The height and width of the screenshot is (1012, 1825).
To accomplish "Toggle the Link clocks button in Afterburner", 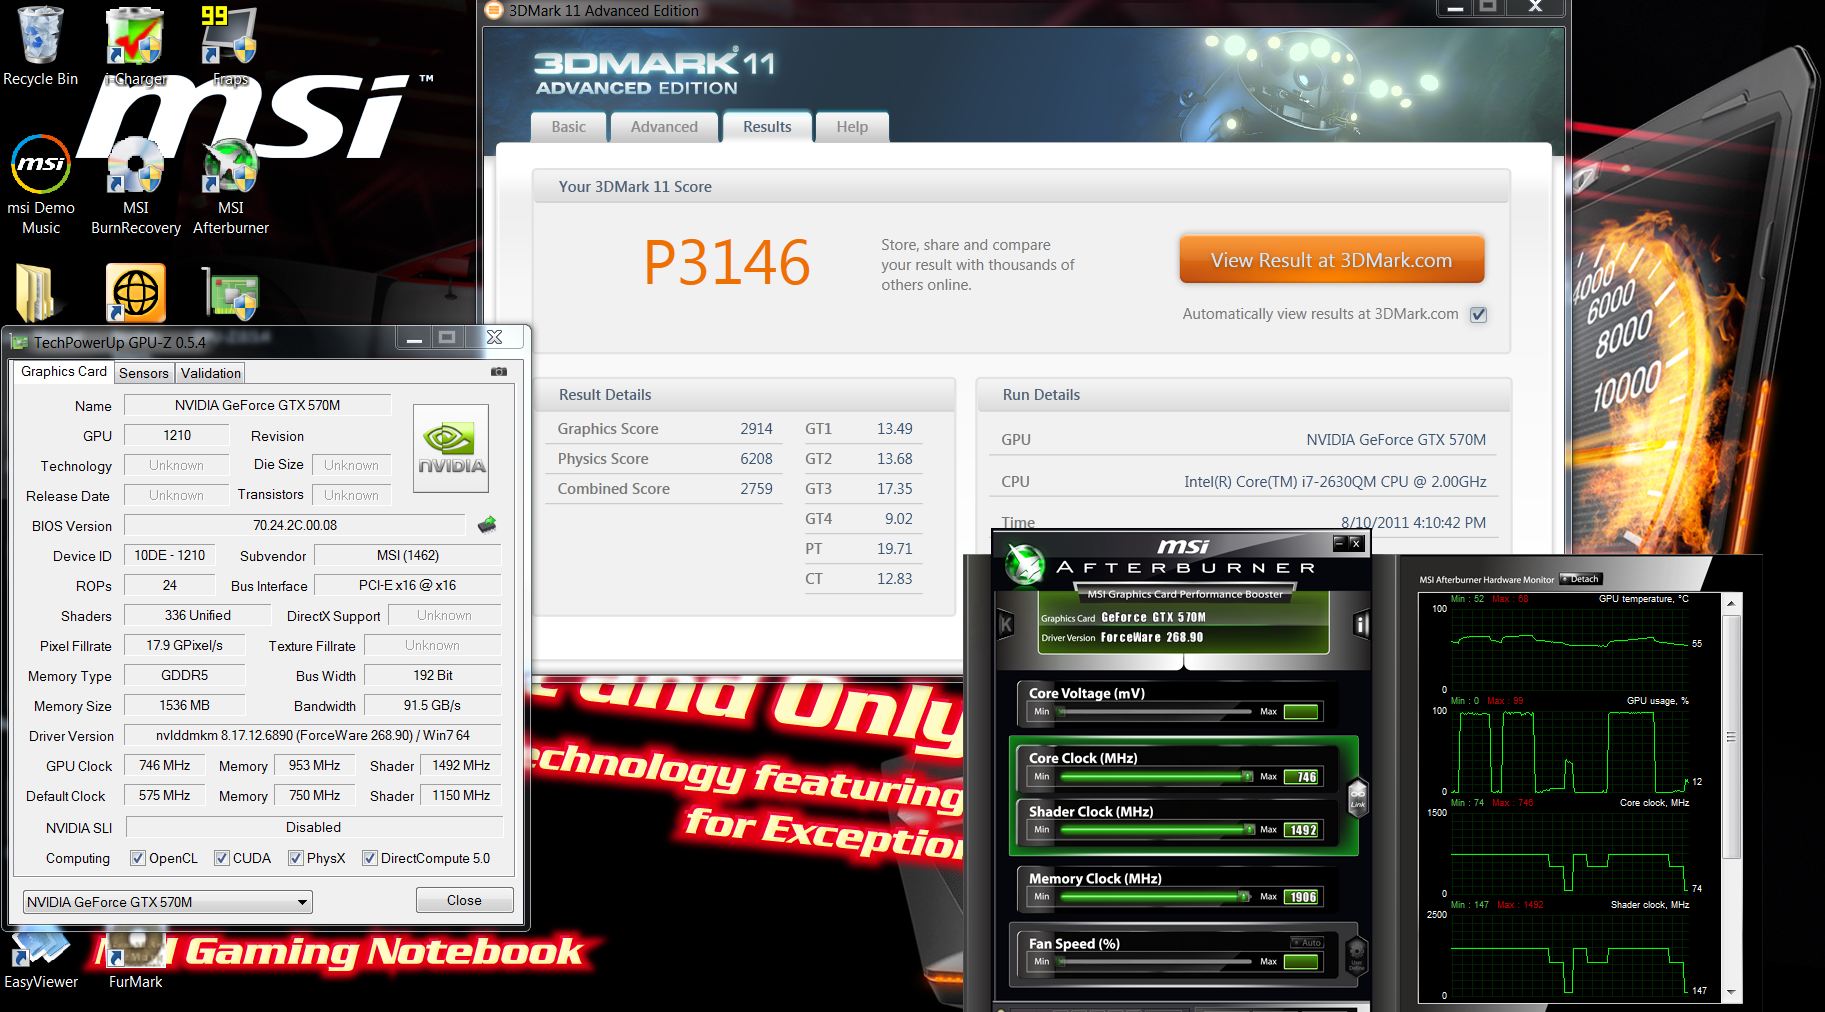I will (x=1357, y=798).
